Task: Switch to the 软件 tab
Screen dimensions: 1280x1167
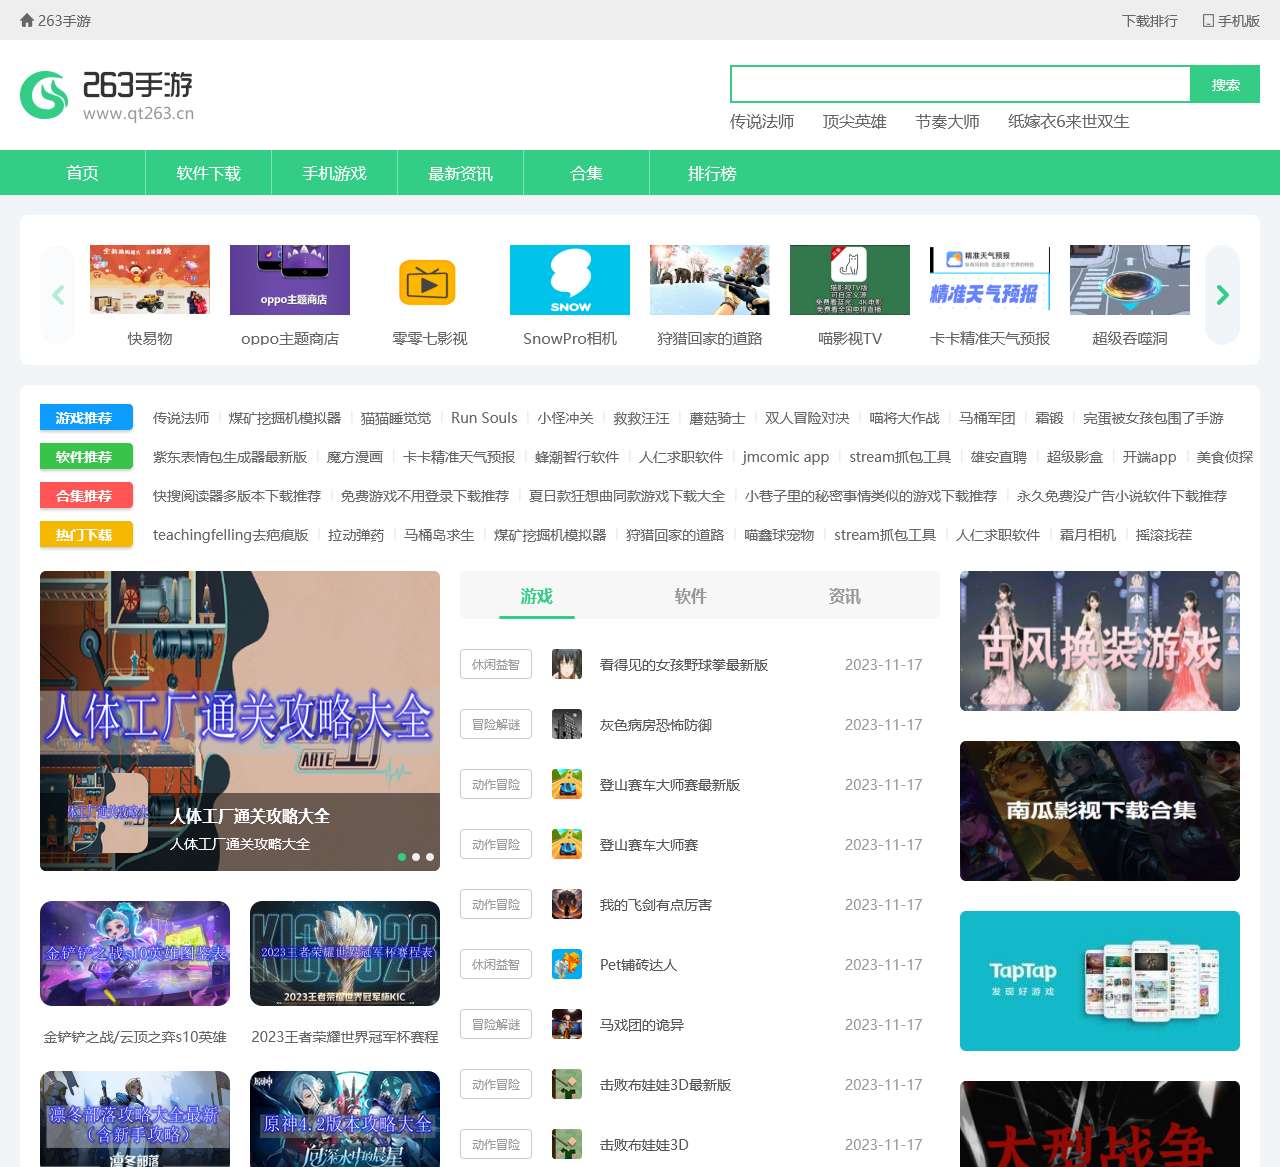Action: (x=690, y=595)
